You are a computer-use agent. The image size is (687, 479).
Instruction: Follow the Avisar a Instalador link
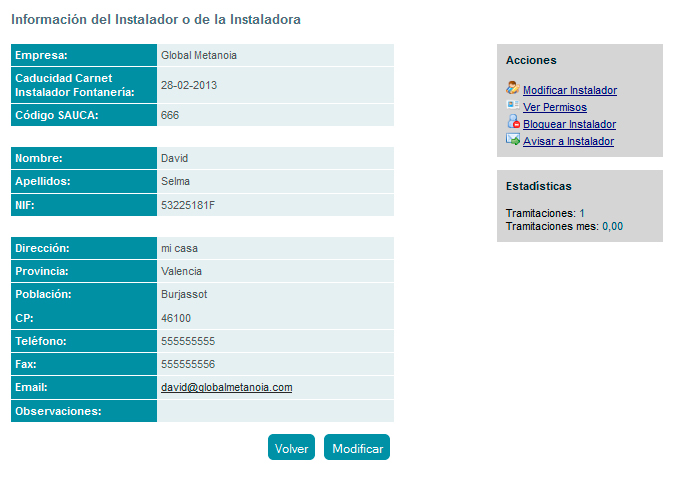568,141
